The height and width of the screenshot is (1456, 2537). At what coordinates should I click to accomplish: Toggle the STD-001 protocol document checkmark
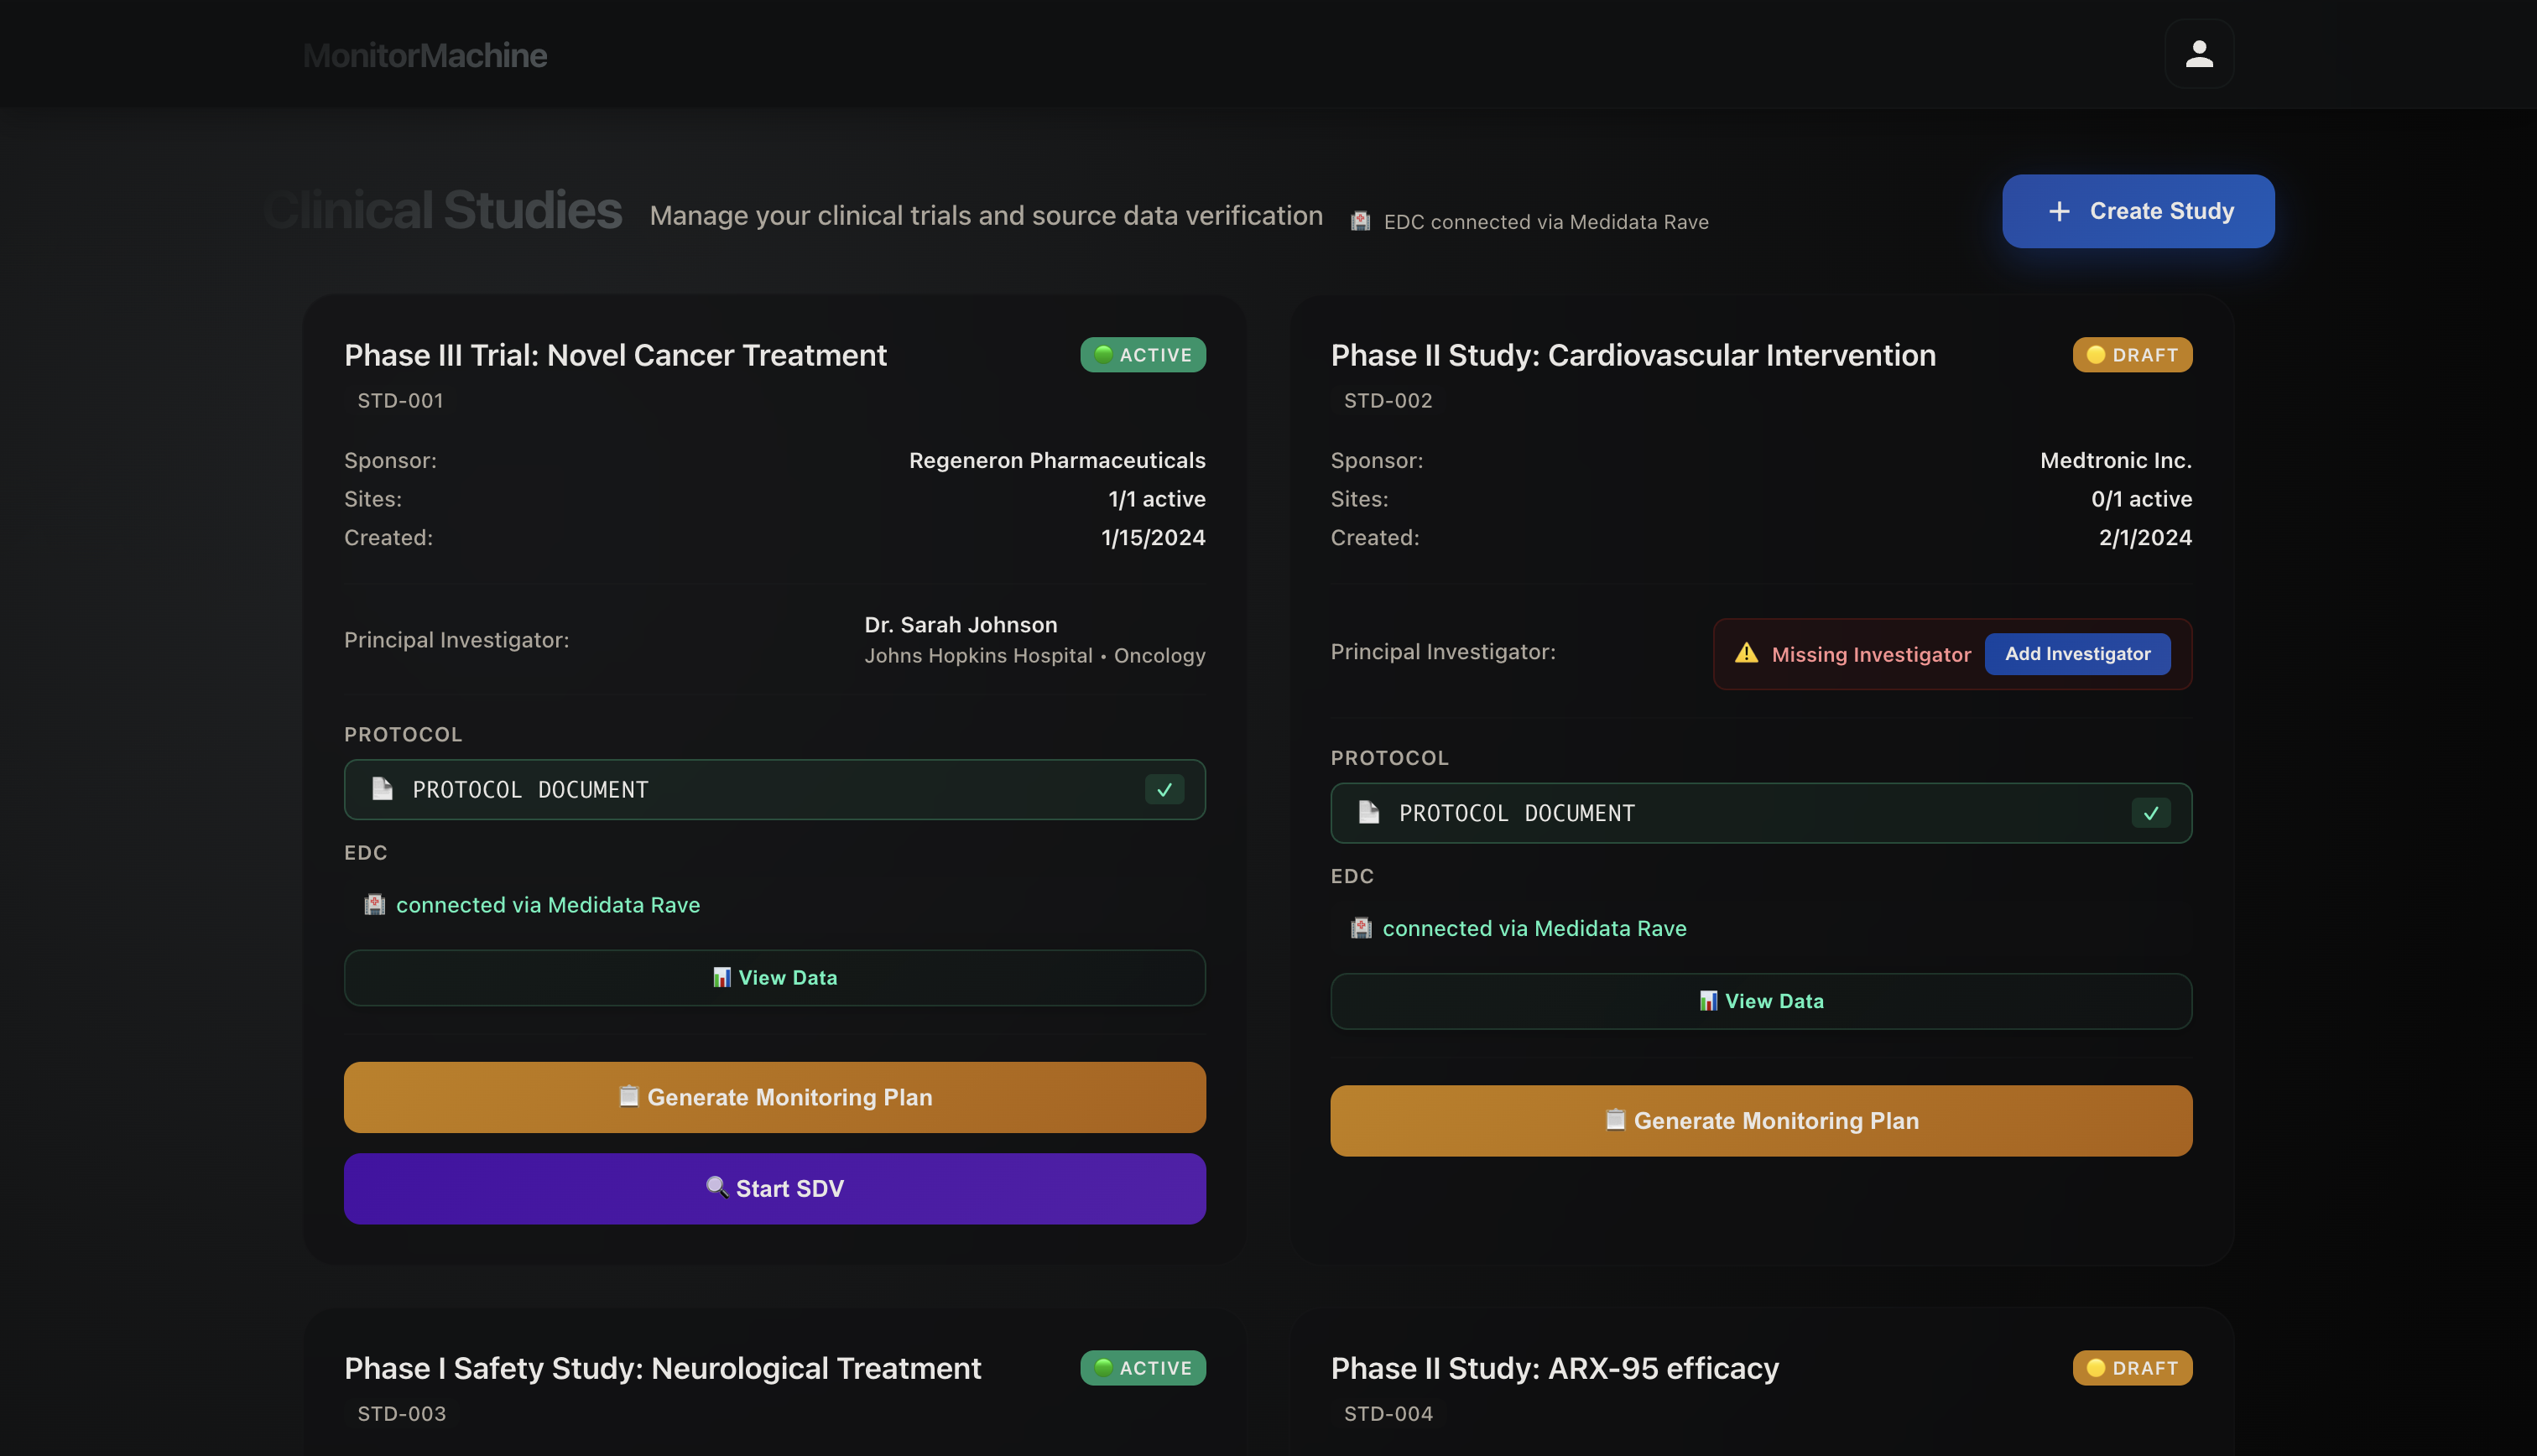[x=1164, y=789]
